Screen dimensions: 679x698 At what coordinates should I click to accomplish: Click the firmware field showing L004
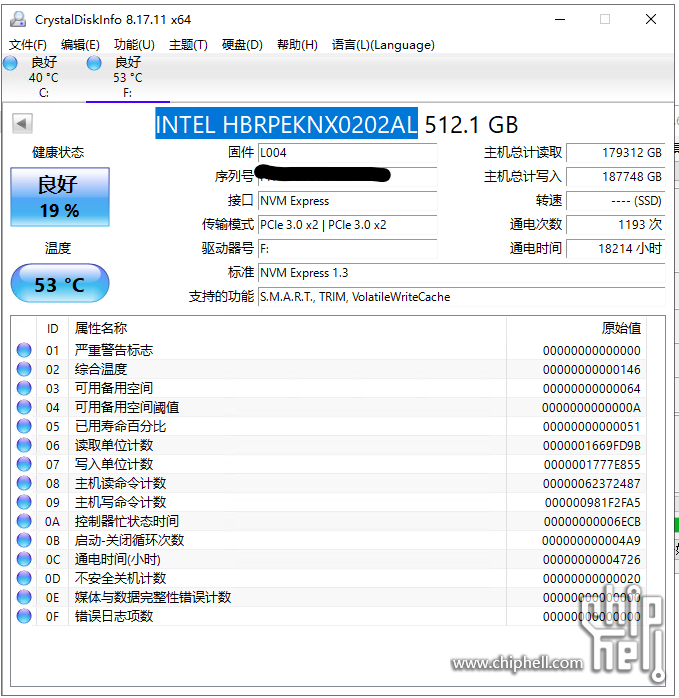(348, 153)
